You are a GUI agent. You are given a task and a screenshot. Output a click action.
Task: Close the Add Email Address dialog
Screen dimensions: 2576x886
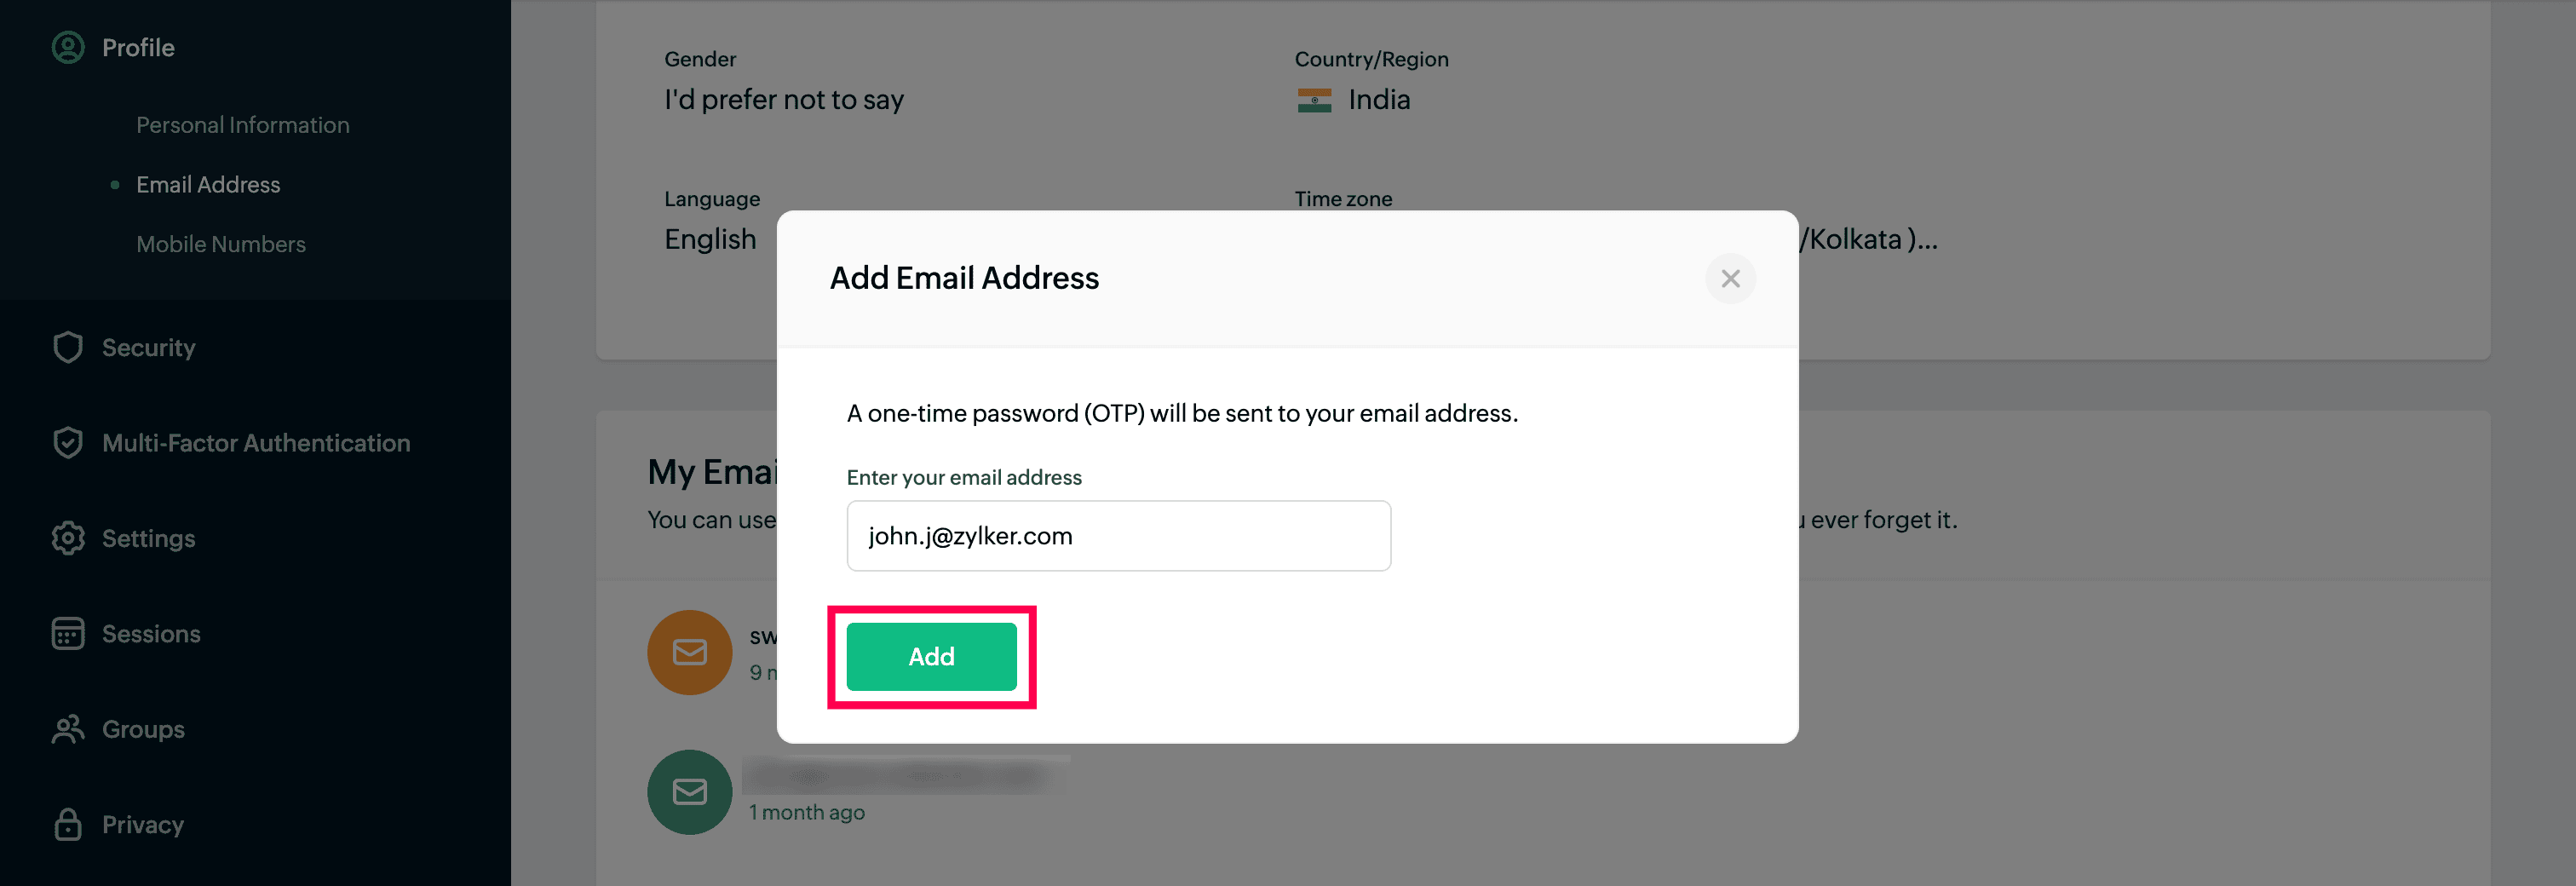[1730, 279]
